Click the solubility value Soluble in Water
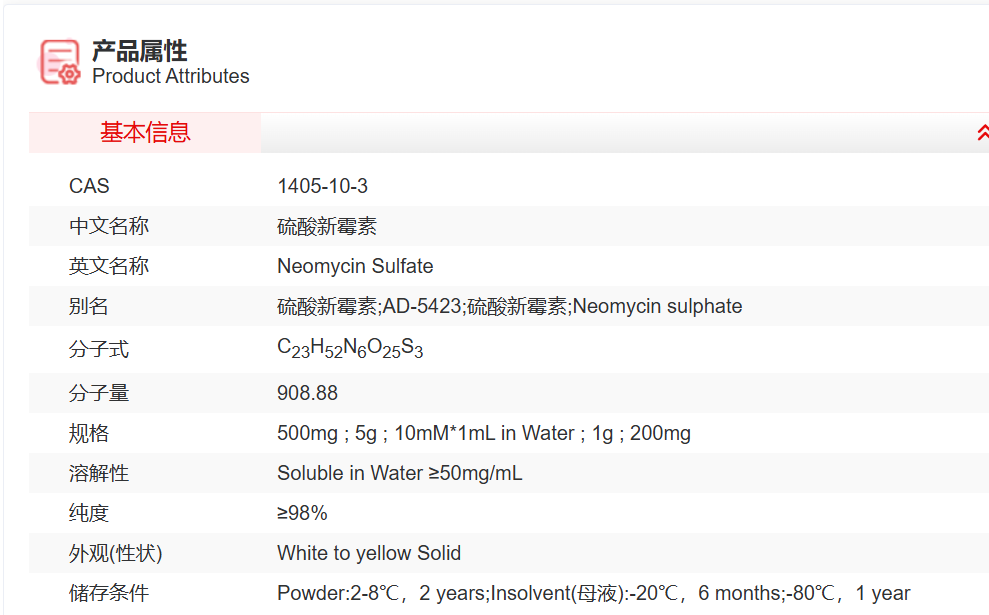The height and width of the screenshot is (615, 989). point(399,474)
